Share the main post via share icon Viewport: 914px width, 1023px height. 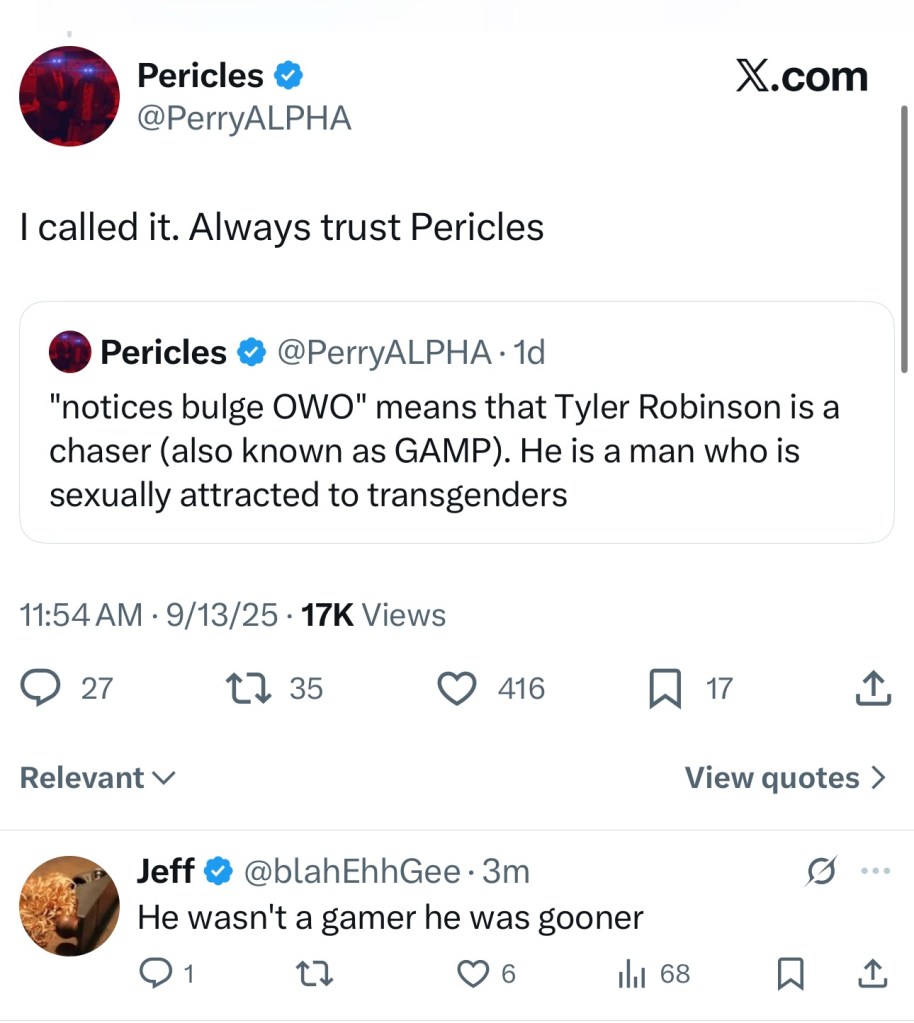tap(874, 688)
